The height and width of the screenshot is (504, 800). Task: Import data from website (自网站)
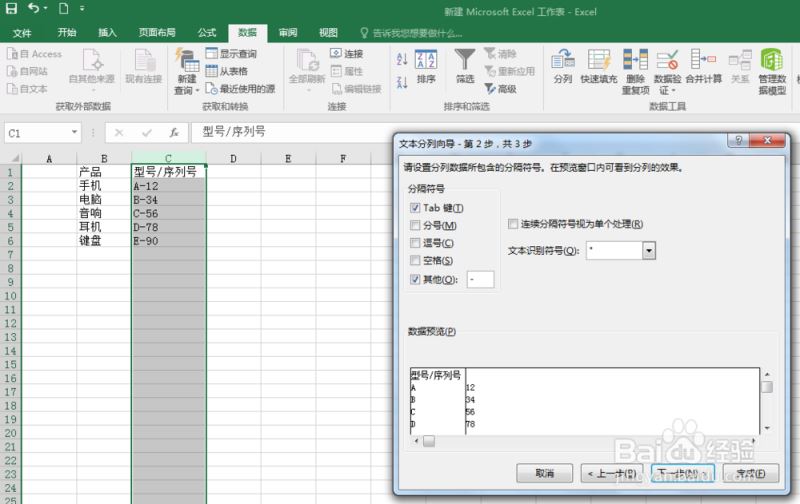pyautogui.click(x=27, y=71)
